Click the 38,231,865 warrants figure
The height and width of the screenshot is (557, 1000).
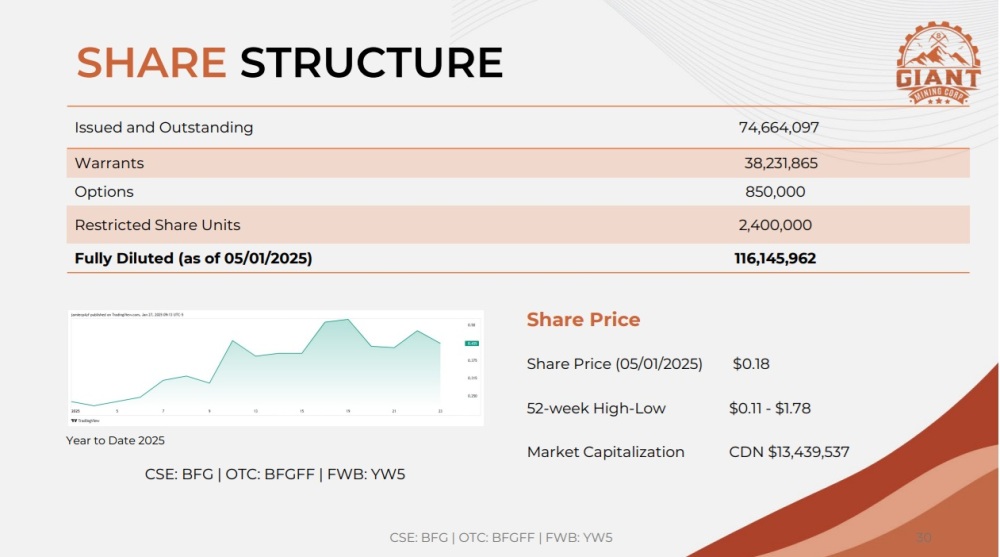(781, 163)
